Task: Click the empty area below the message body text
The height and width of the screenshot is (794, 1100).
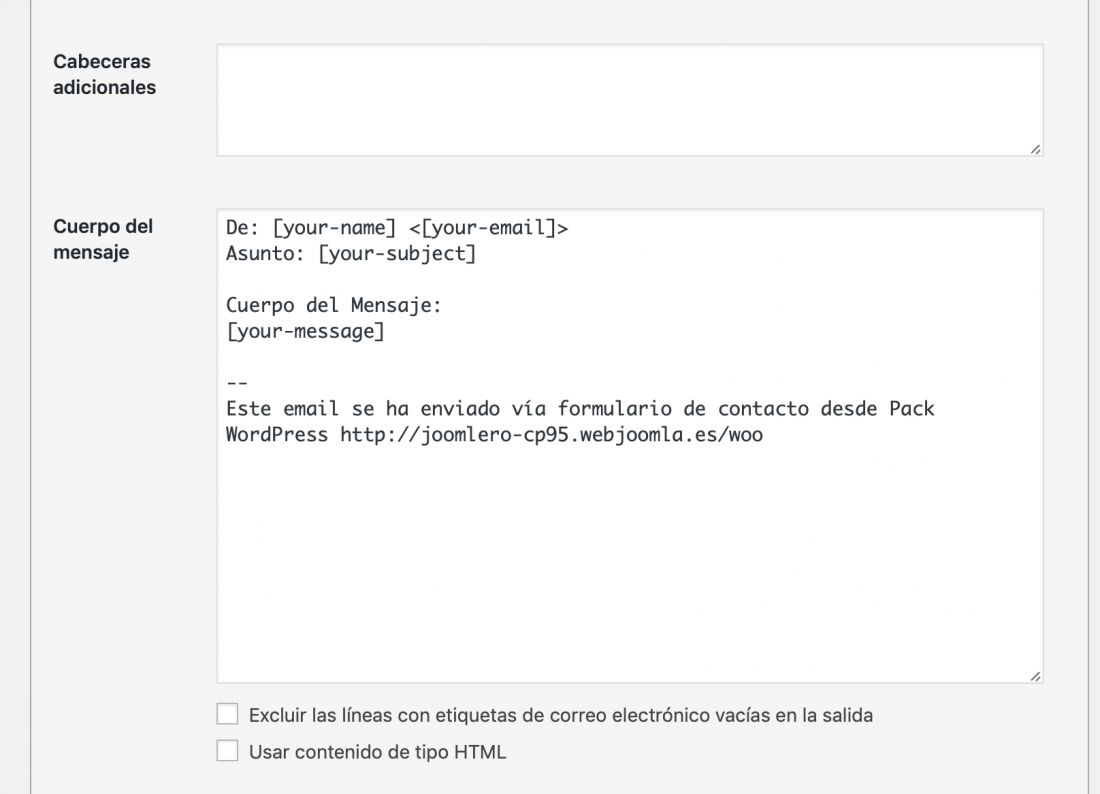Action: point(629,561)
